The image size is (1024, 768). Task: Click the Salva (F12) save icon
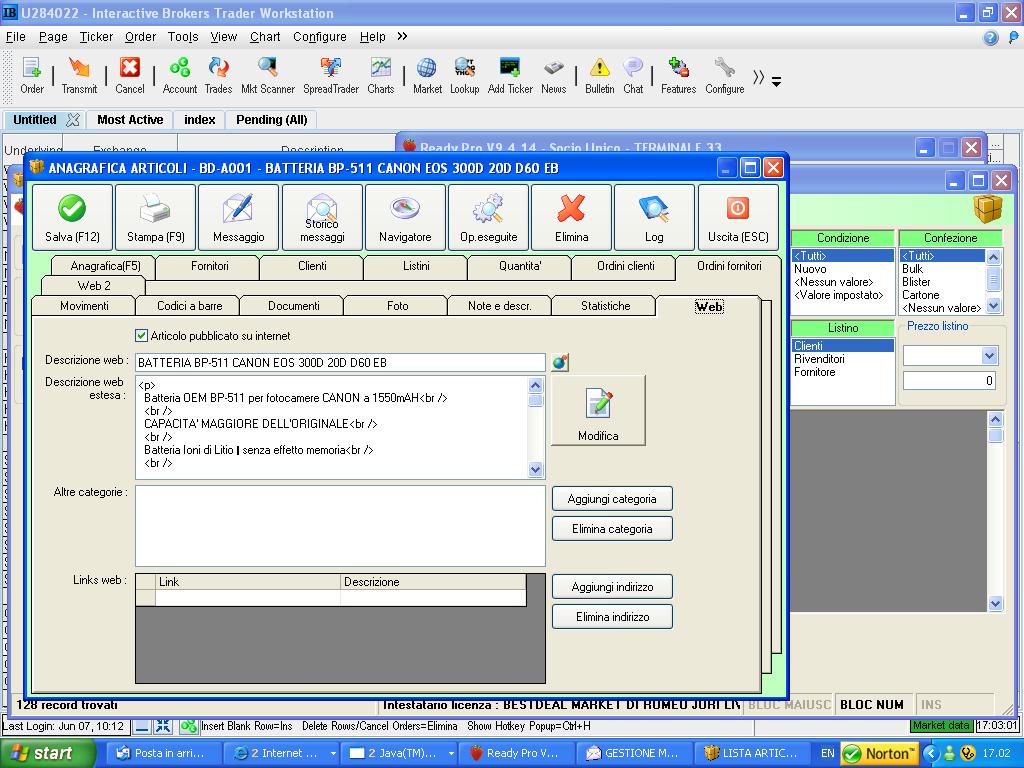pyautogui.click(x=72, y=217)
